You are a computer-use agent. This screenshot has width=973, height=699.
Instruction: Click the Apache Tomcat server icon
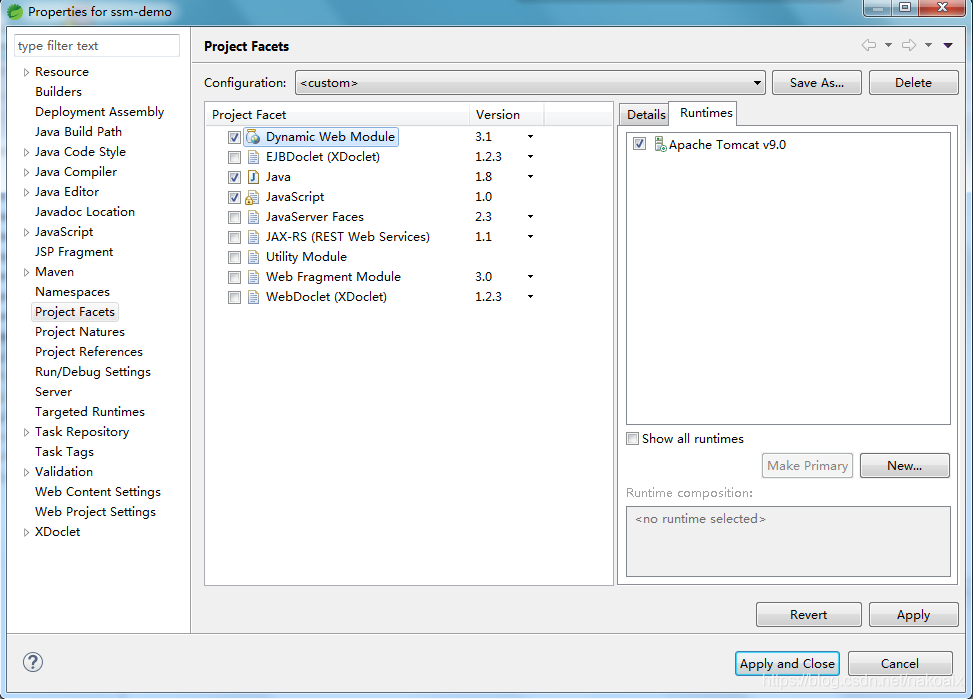[x=660, y=145]
